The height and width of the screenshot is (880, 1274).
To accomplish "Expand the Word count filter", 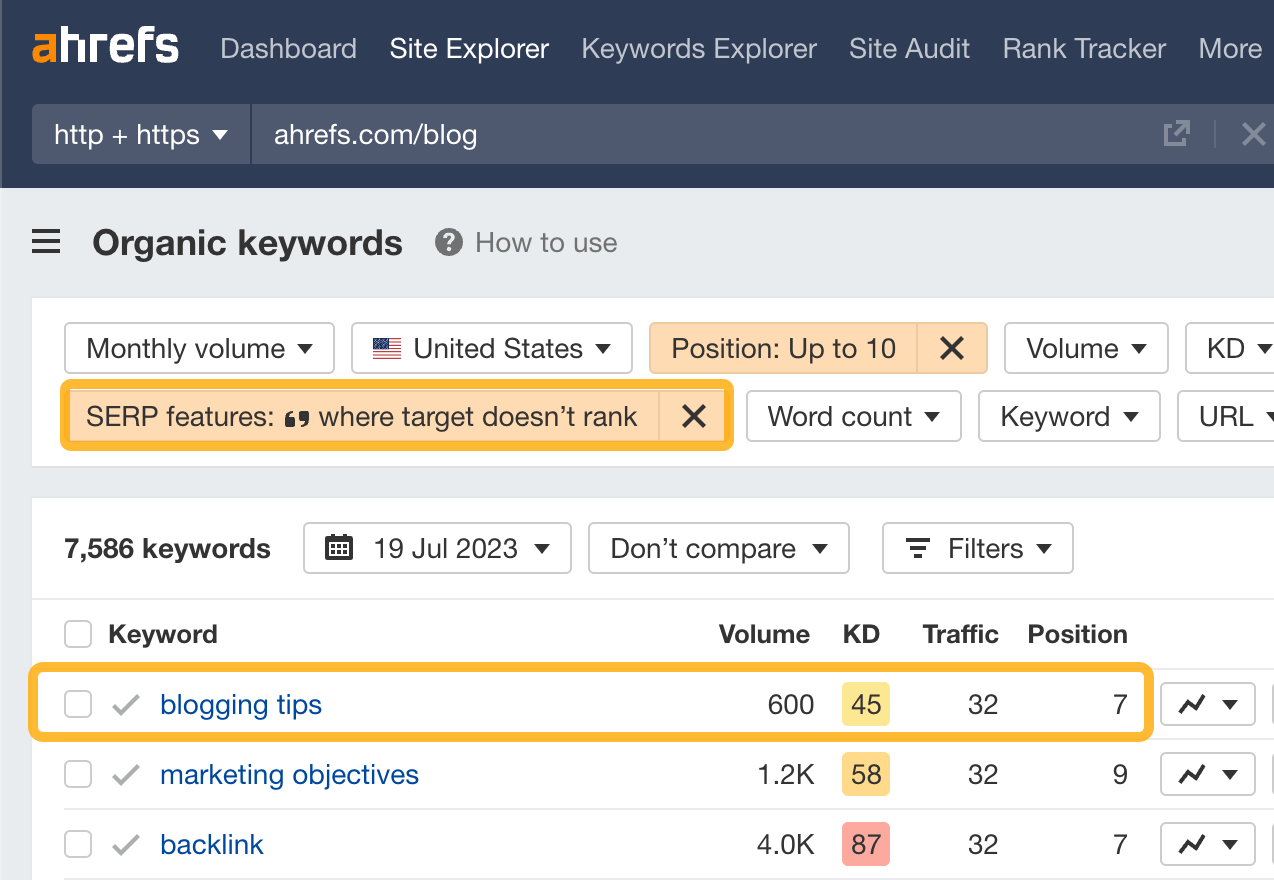I will pos(853,416).
